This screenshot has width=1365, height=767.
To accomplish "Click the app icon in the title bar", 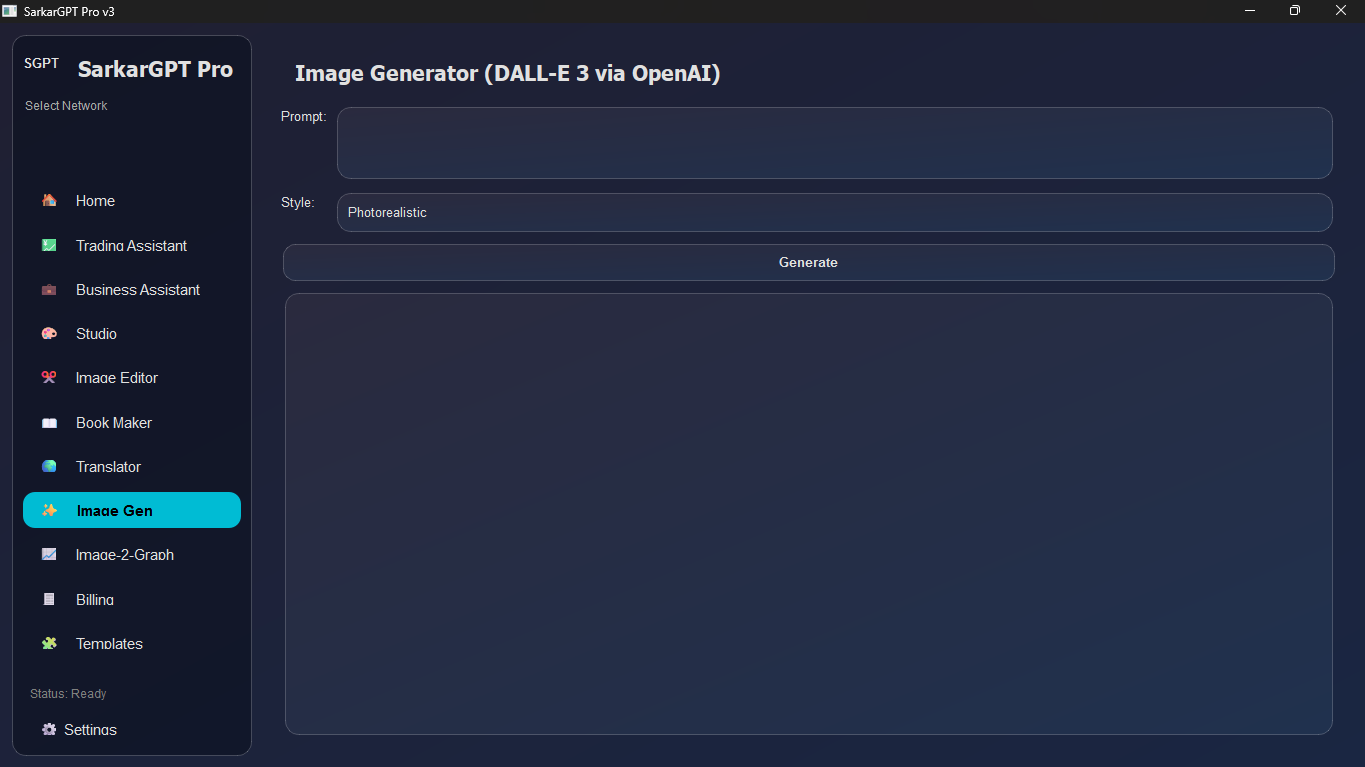I will (x=10, y=10).
